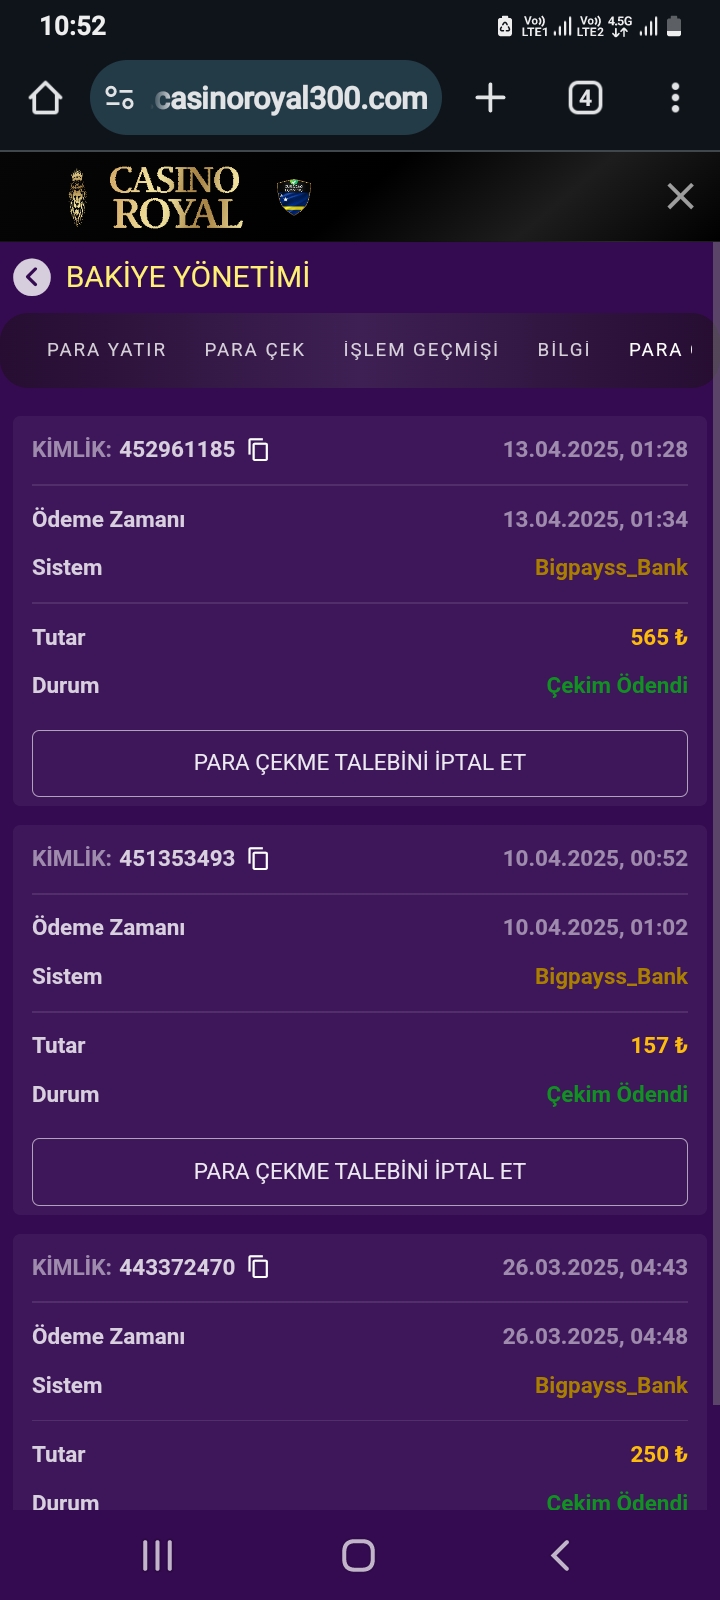Viewport: 720px width, 1600px height.
Task: Switch to the Para Yatır tab
Action: tap(106, 350)
